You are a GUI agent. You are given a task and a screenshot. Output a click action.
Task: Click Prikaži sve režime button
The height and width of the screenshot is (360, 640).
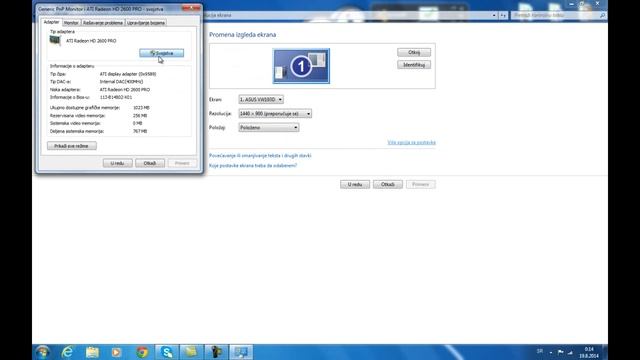point(72,146)
